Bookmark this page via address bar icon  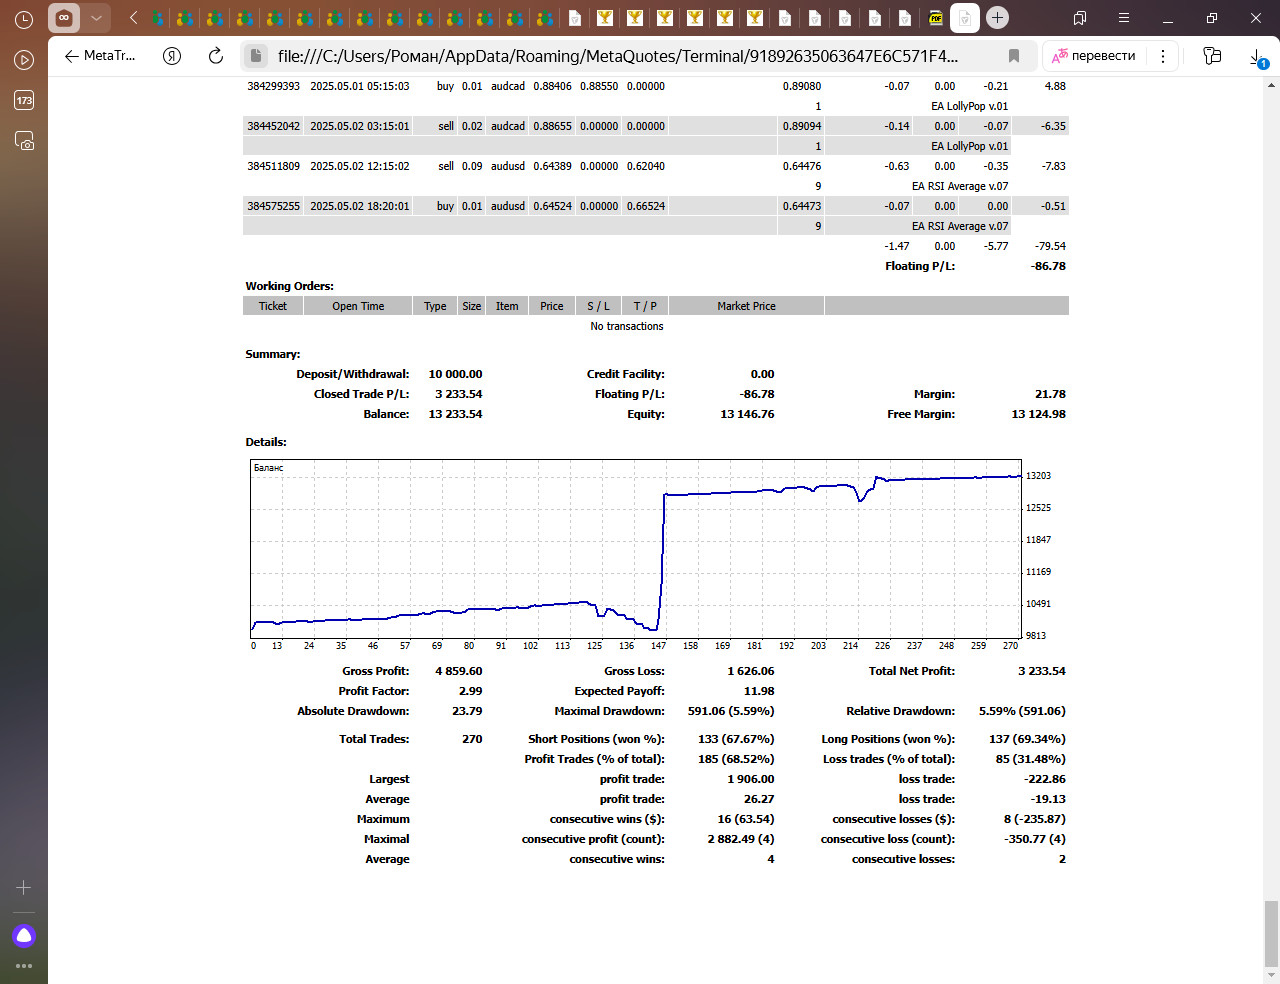pyautogui.click(x=1014, y=56)
